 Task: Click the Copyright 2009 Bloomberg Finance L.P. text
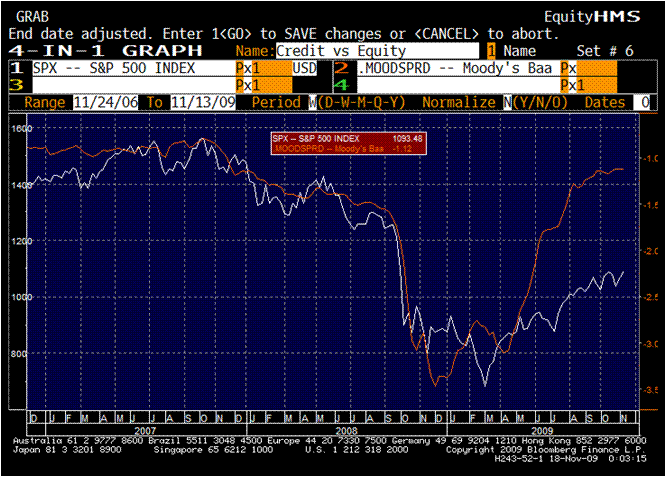(546, 450)
